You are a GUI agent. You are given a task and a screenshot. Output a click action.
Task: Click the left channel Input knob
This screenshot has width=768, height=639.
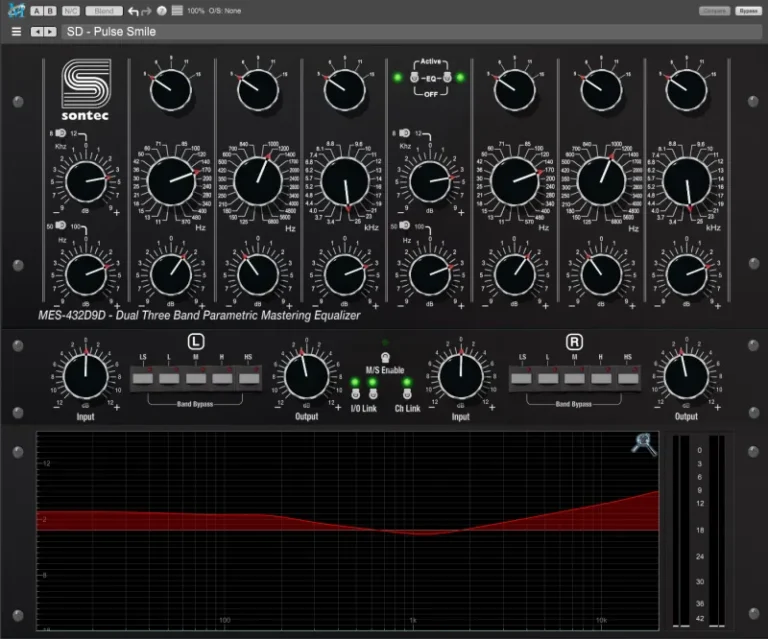pyautogui.click(x=85, y=376)
